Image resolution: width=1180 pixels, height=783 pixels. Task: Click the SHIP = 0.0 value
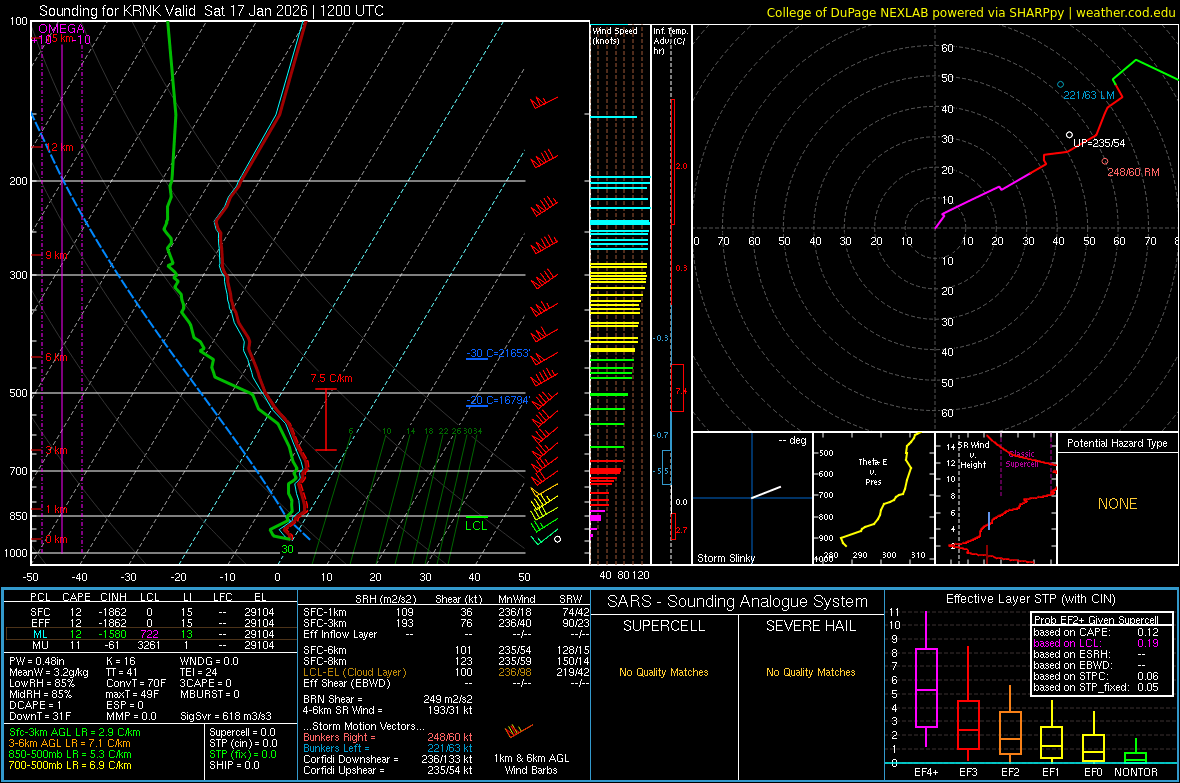234,765
